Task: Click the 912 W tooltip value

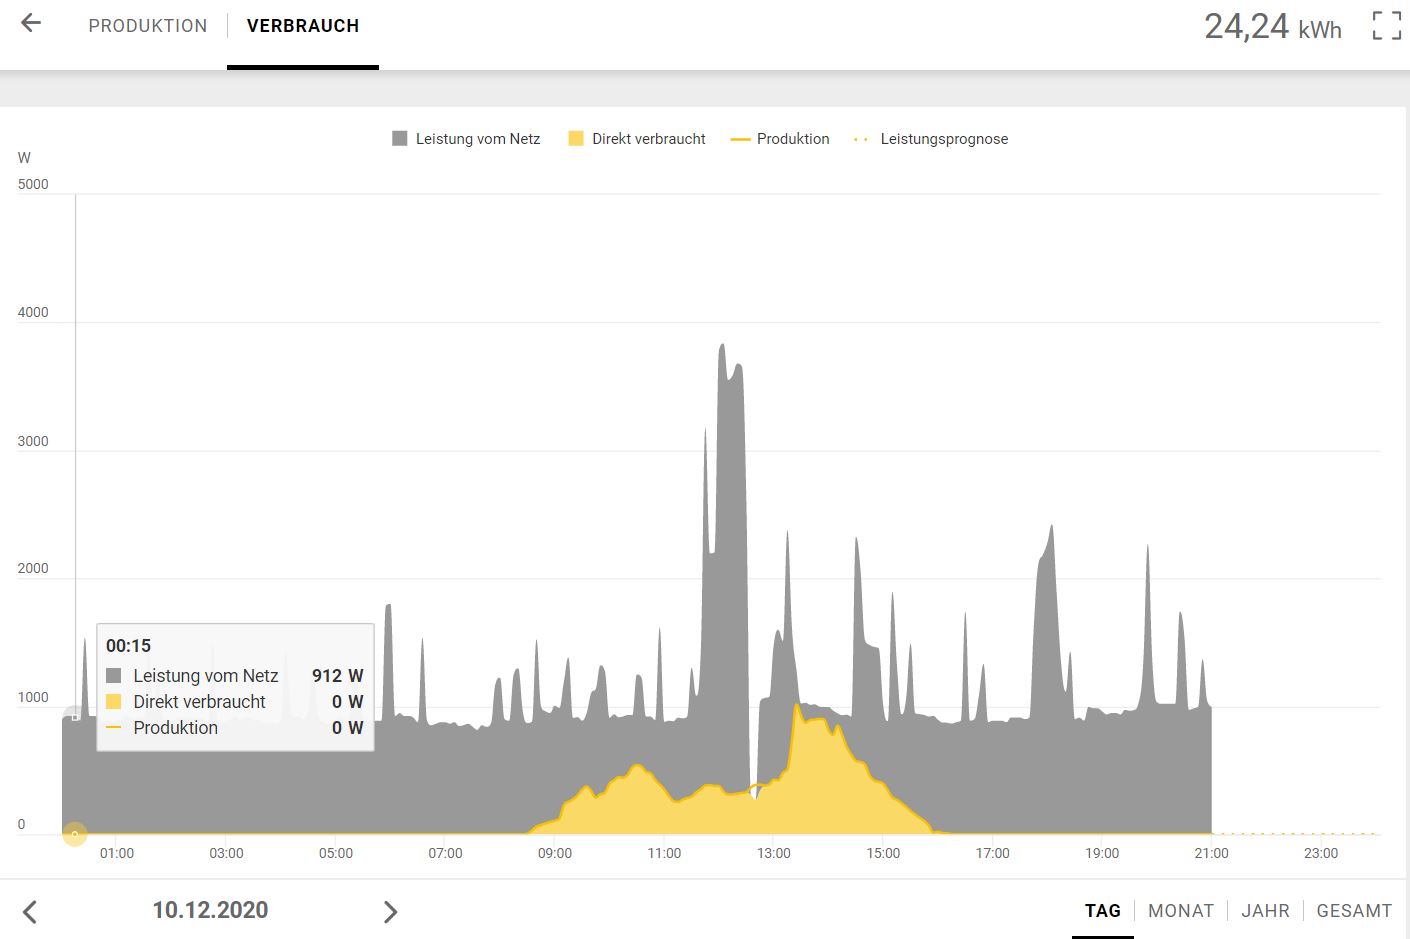Action: tap(337, 676)
